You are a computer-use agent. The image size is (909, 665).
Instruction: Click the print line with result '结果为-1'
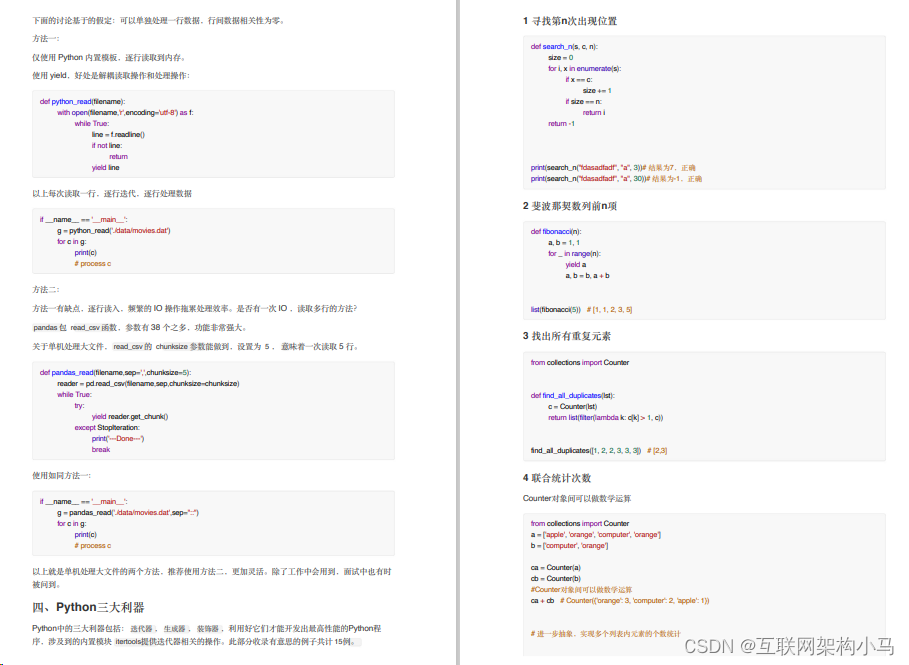616,179
